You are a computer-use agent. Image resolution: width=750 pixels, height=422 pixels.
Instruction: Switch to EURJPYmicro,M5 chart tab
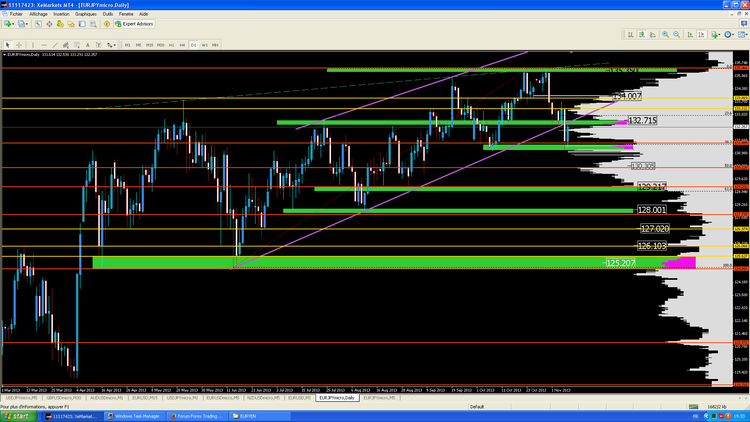pos(379,398)
